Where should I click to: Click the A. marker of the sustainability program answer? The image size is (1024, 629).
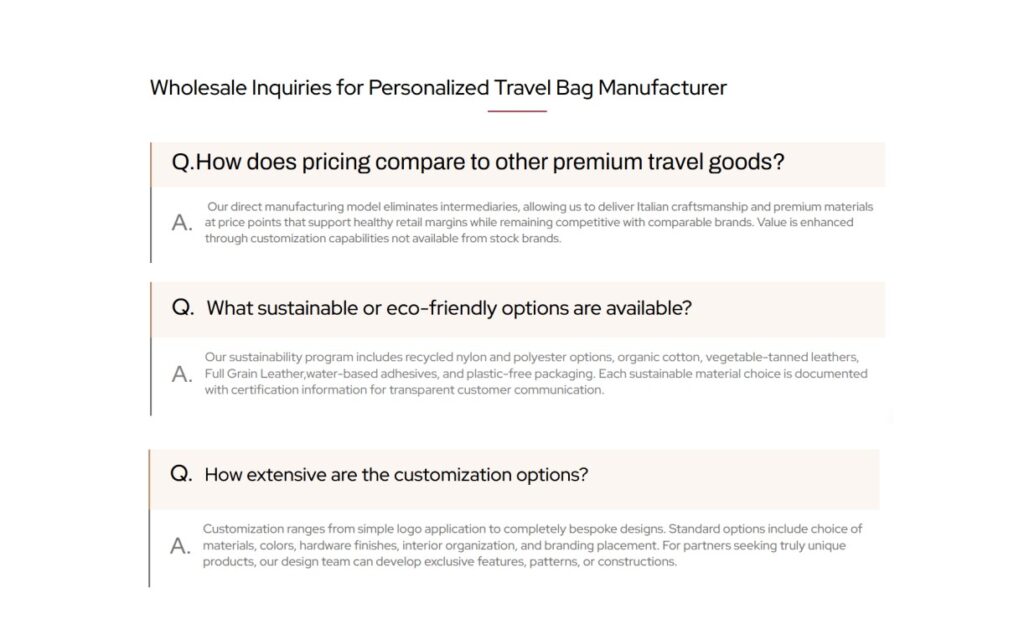(182, 374)
